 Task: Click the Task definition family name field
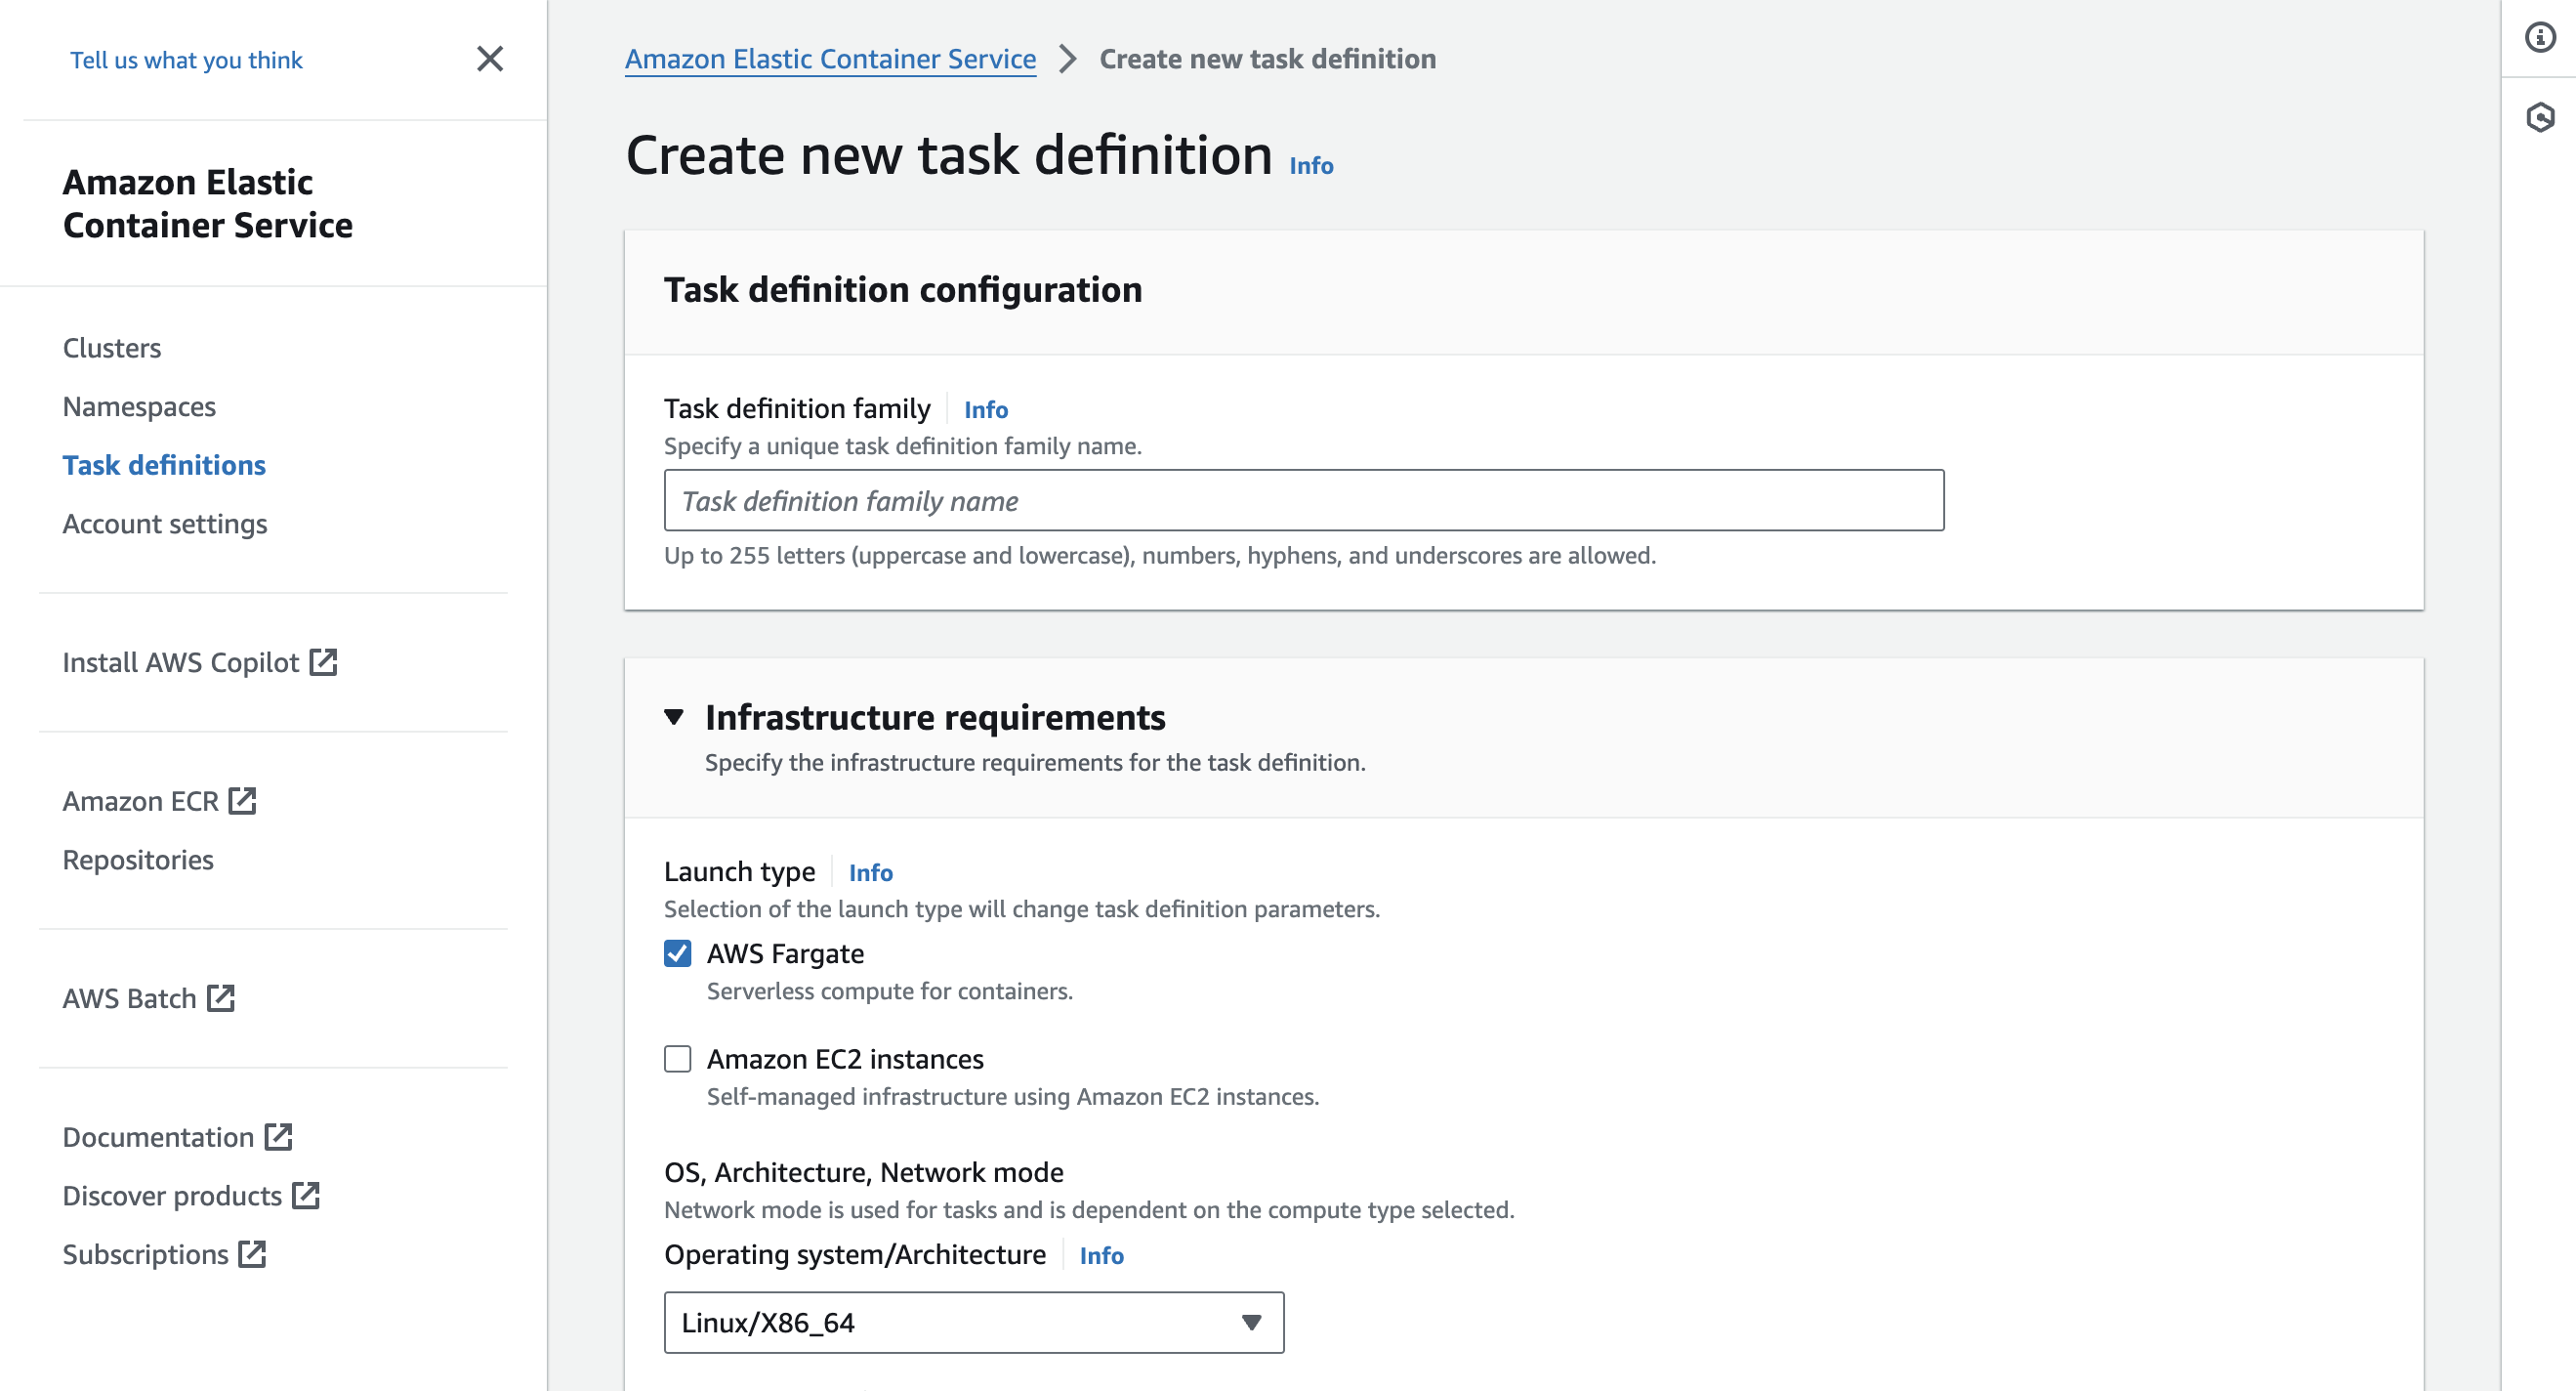(1304, 500)
